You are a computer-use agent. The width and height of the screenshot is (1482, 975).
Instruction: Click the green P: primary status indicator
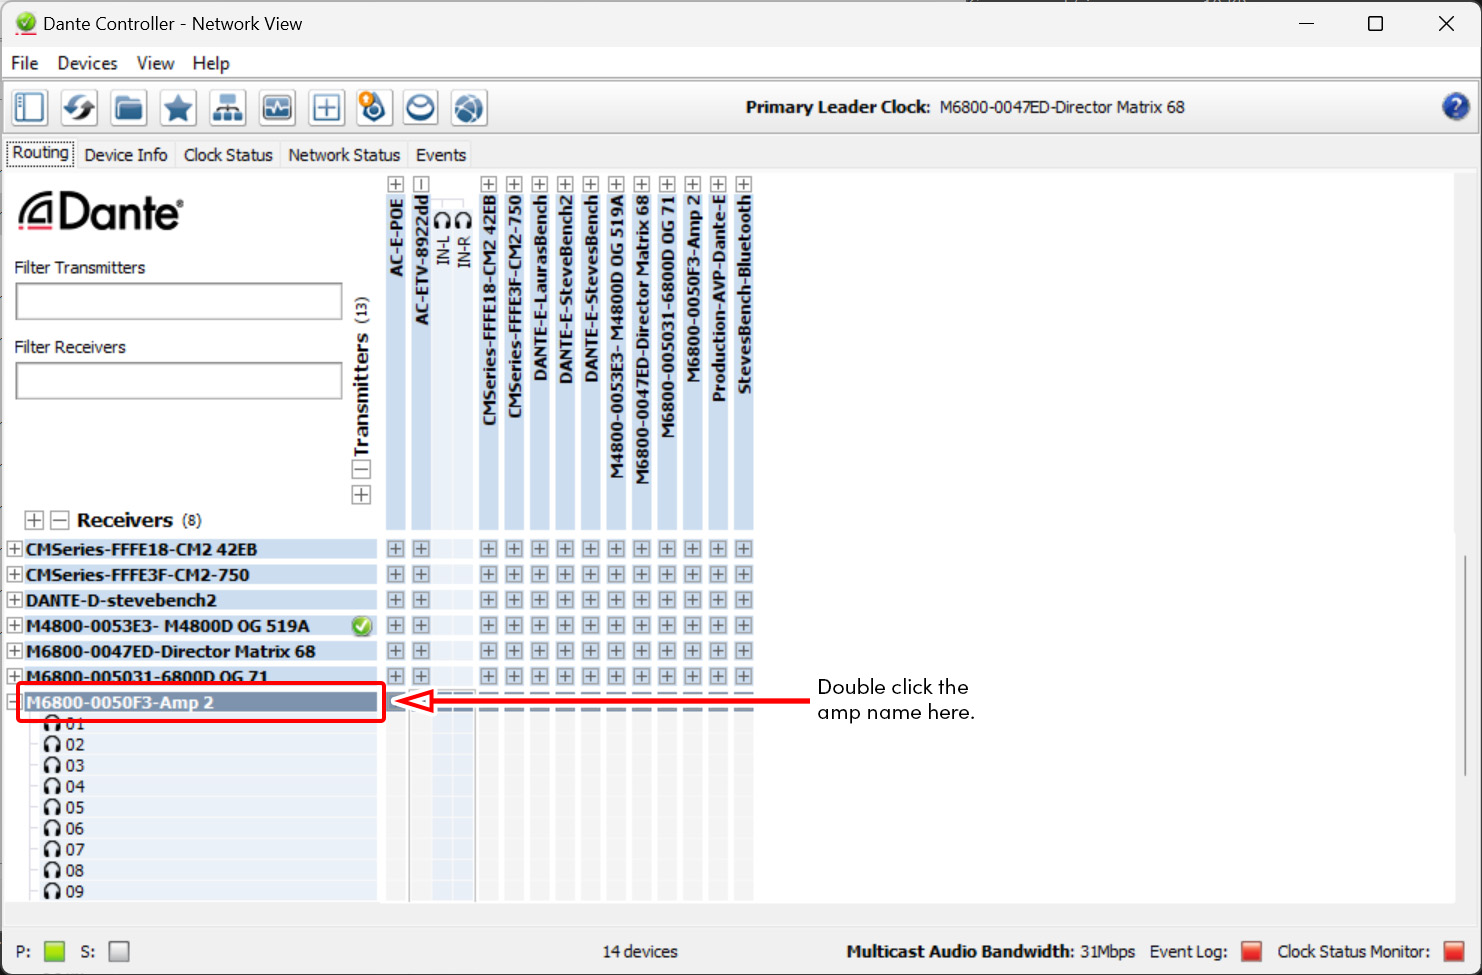click(x=55, y=951)
